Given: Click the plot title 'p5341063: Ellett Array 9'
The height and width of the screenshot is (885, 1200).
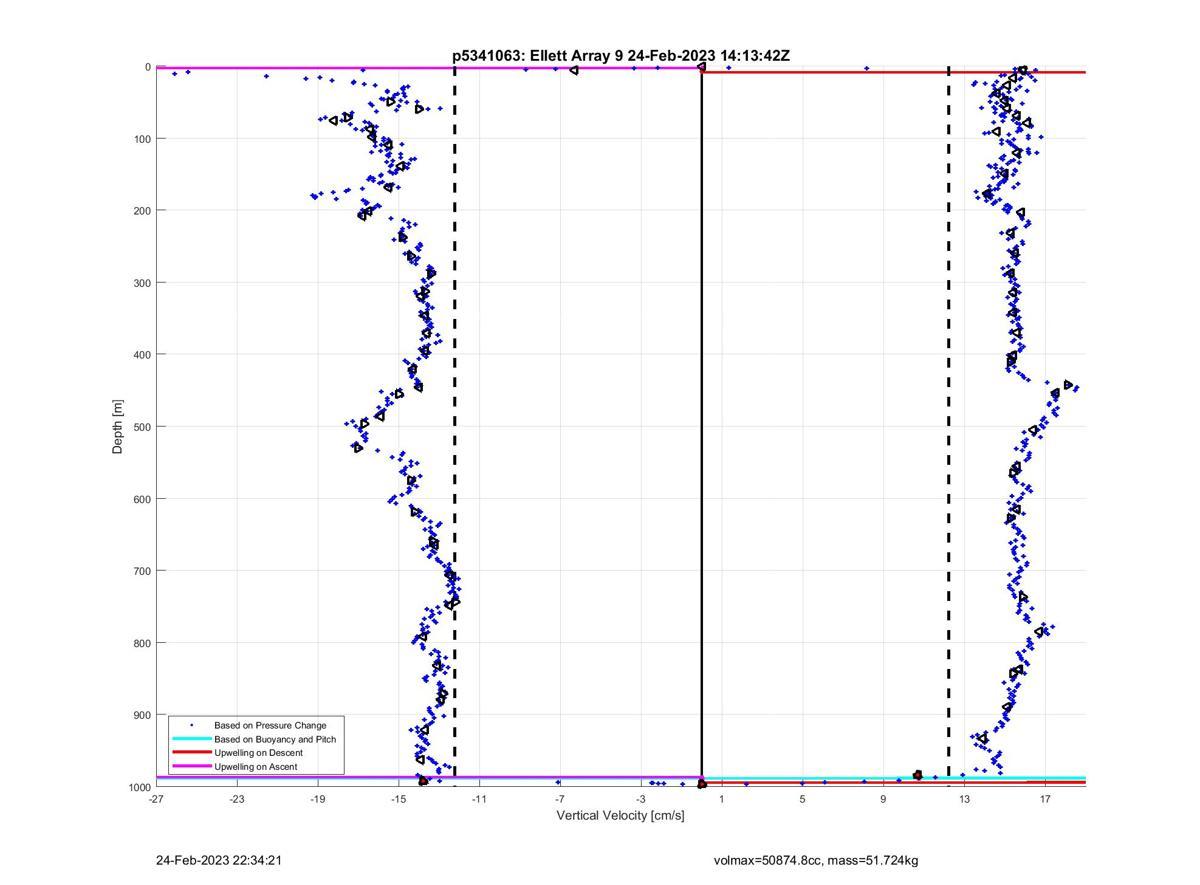Looking at the screenshot, I should (x=538, y=56).
